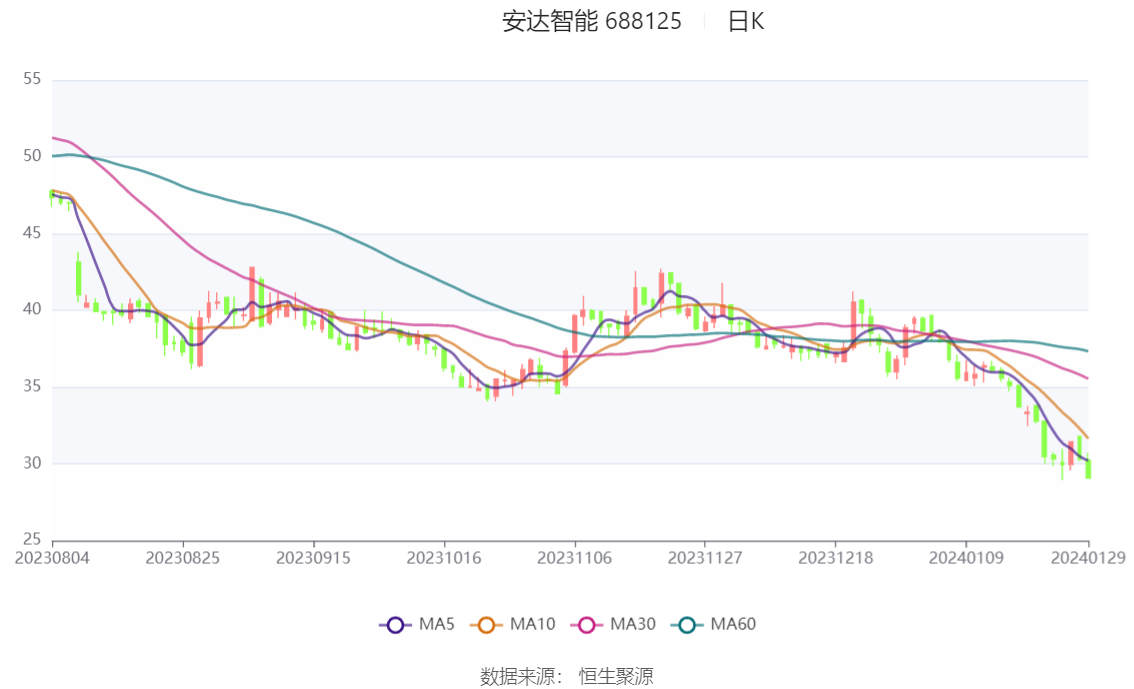Click the y-axis value 30

point(32,463)
